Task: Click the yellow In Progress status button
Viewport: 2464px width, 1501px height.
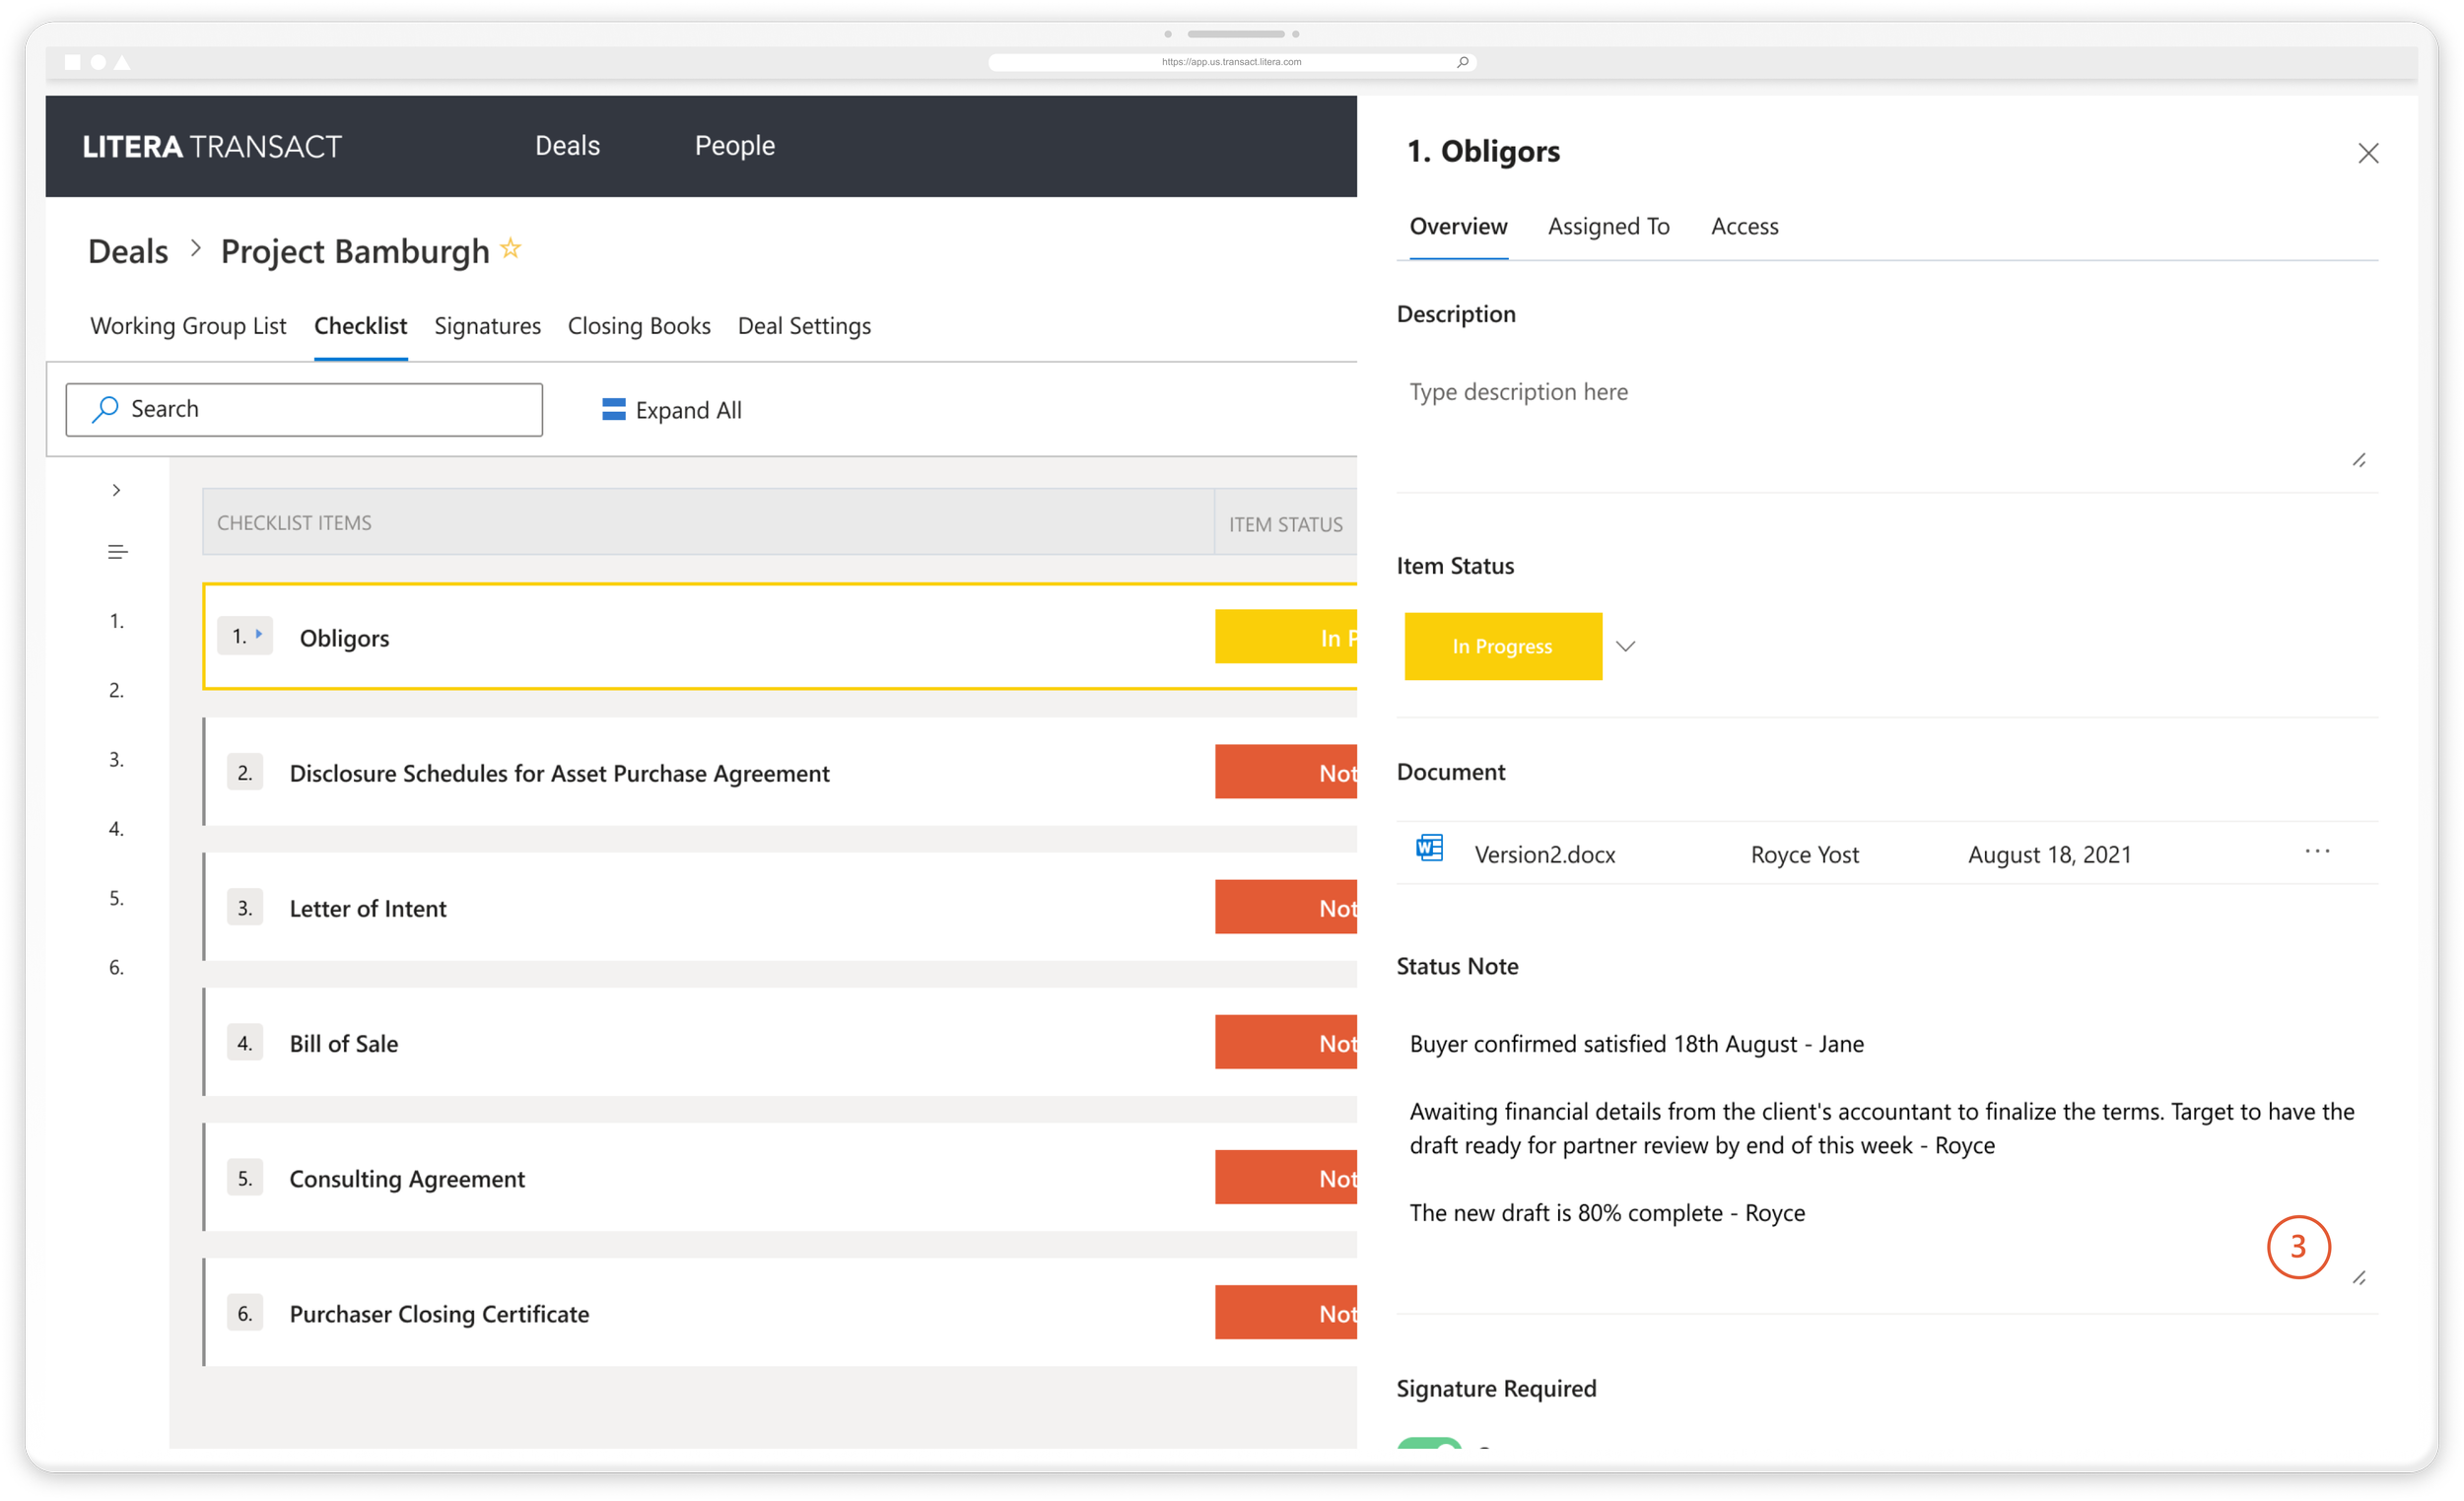Action: pyautogui.click(x=1502, y=646)
